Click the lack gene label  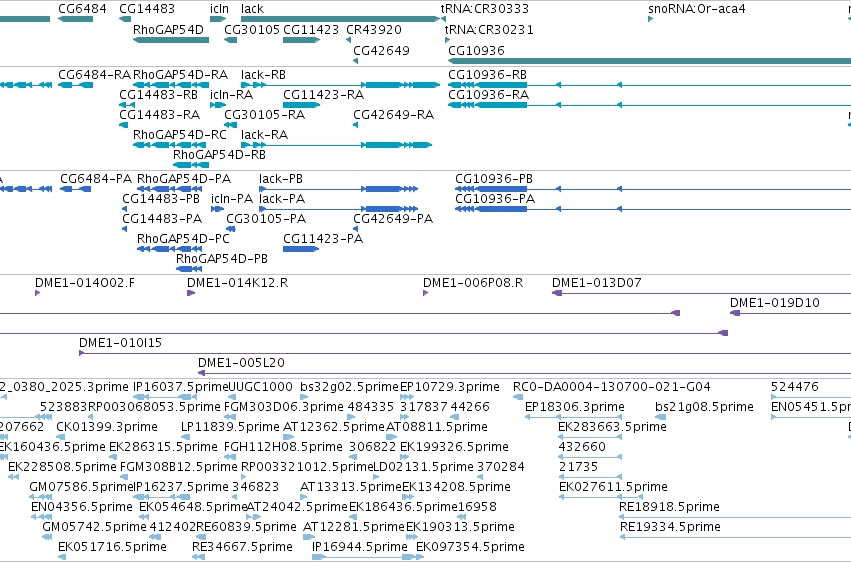tap(252, 9)
